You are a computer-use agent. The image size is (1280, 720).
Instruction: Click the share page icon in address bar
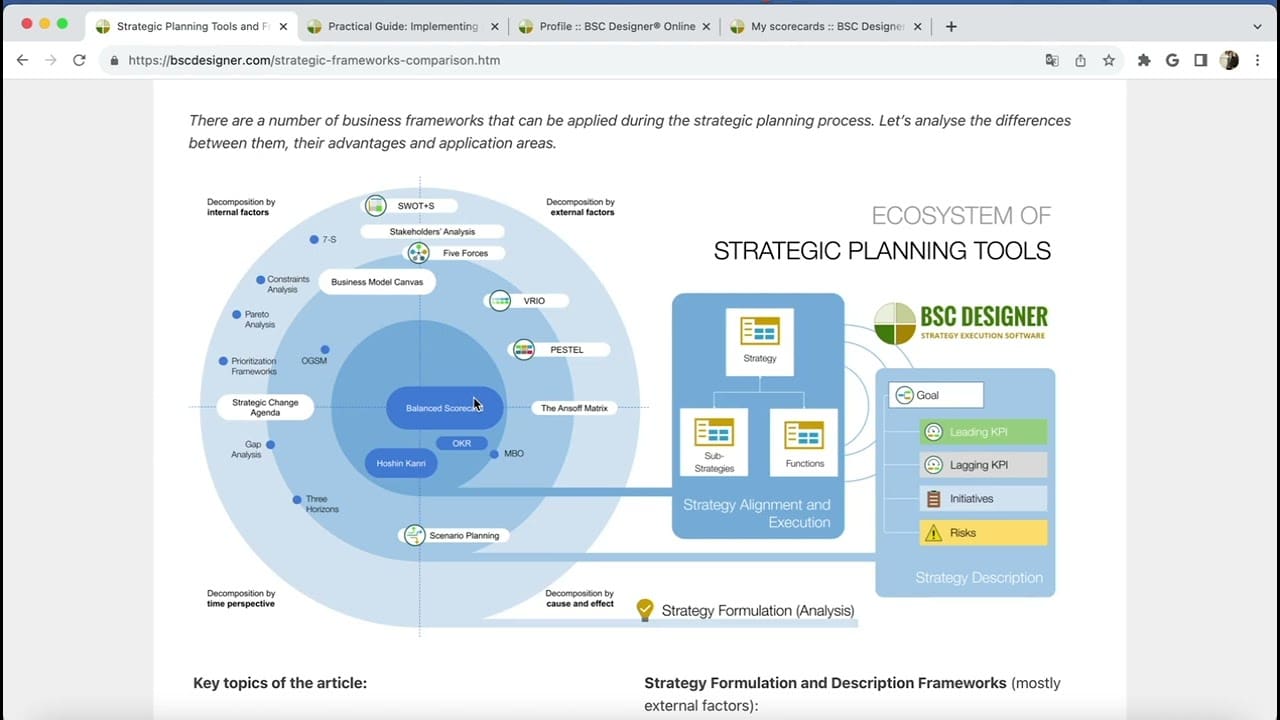tap(1080, 60)
